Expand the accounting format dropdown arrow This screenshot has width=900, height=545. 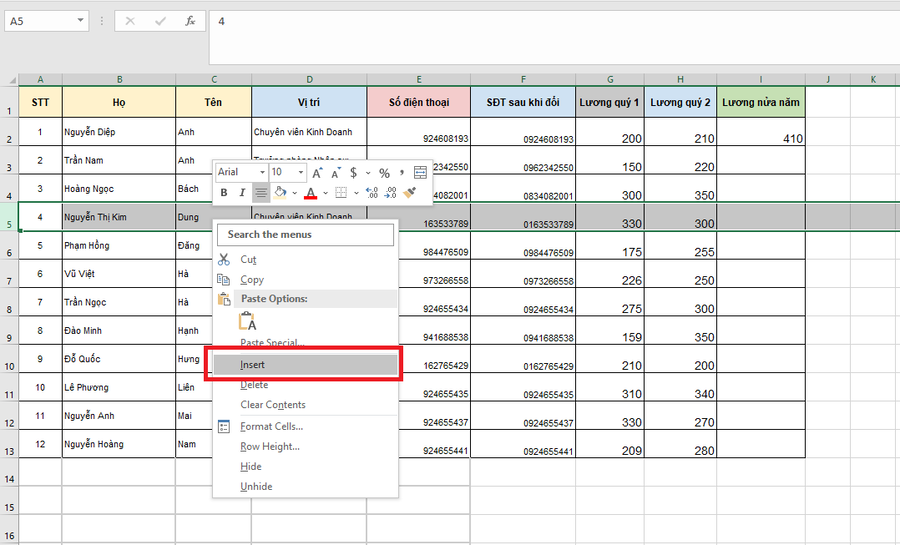click(368, 173)
